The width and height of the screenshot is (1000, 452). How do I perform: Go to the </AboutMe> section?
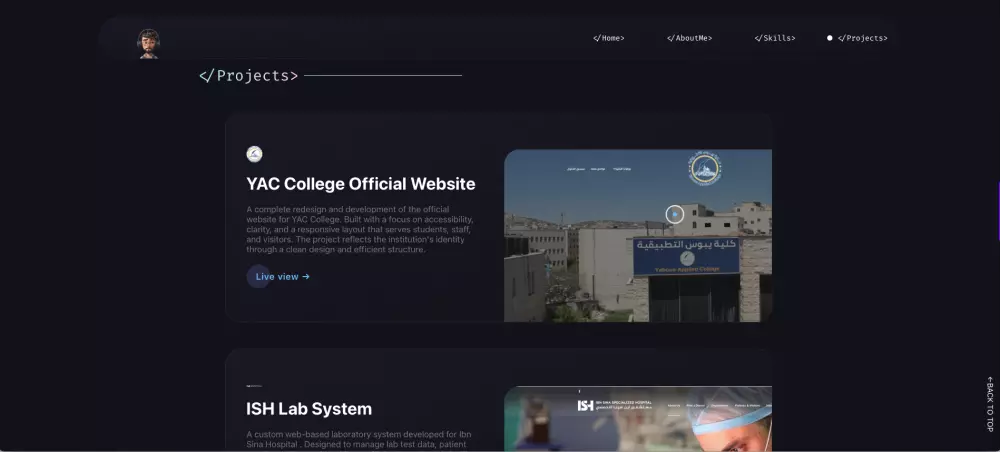tap(689, 38)
